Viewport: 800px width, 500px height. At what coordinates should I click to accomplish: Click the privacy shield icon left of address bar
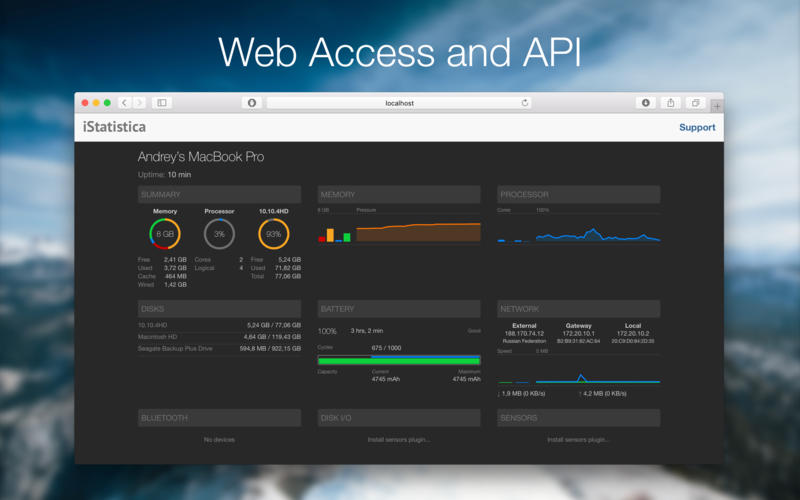(252, 102)
